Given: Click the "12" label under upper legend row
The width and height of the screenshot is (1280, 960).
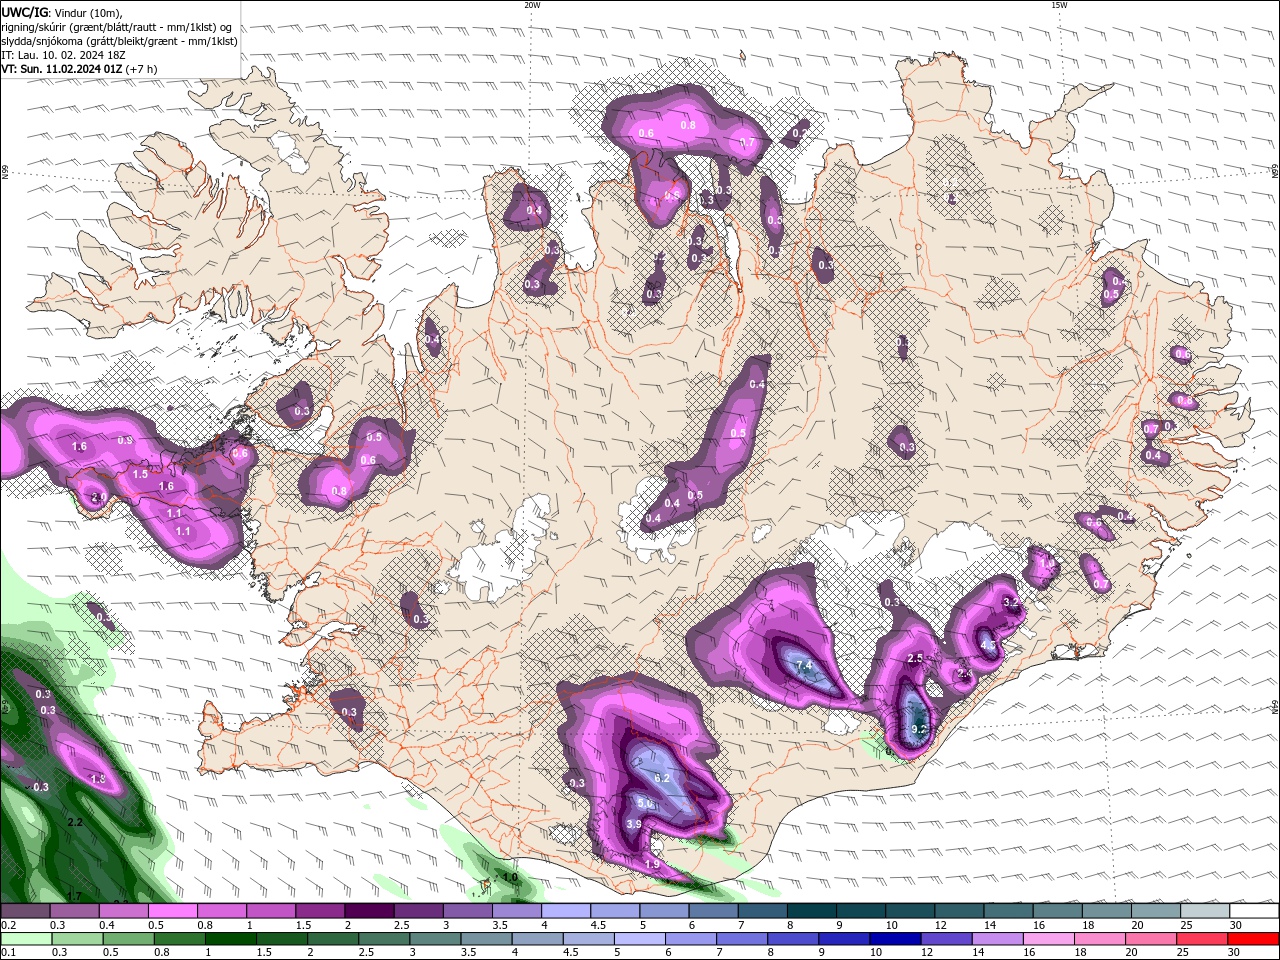Looking at the screenshot, I should pyautogui.click(x=941, y=925).
